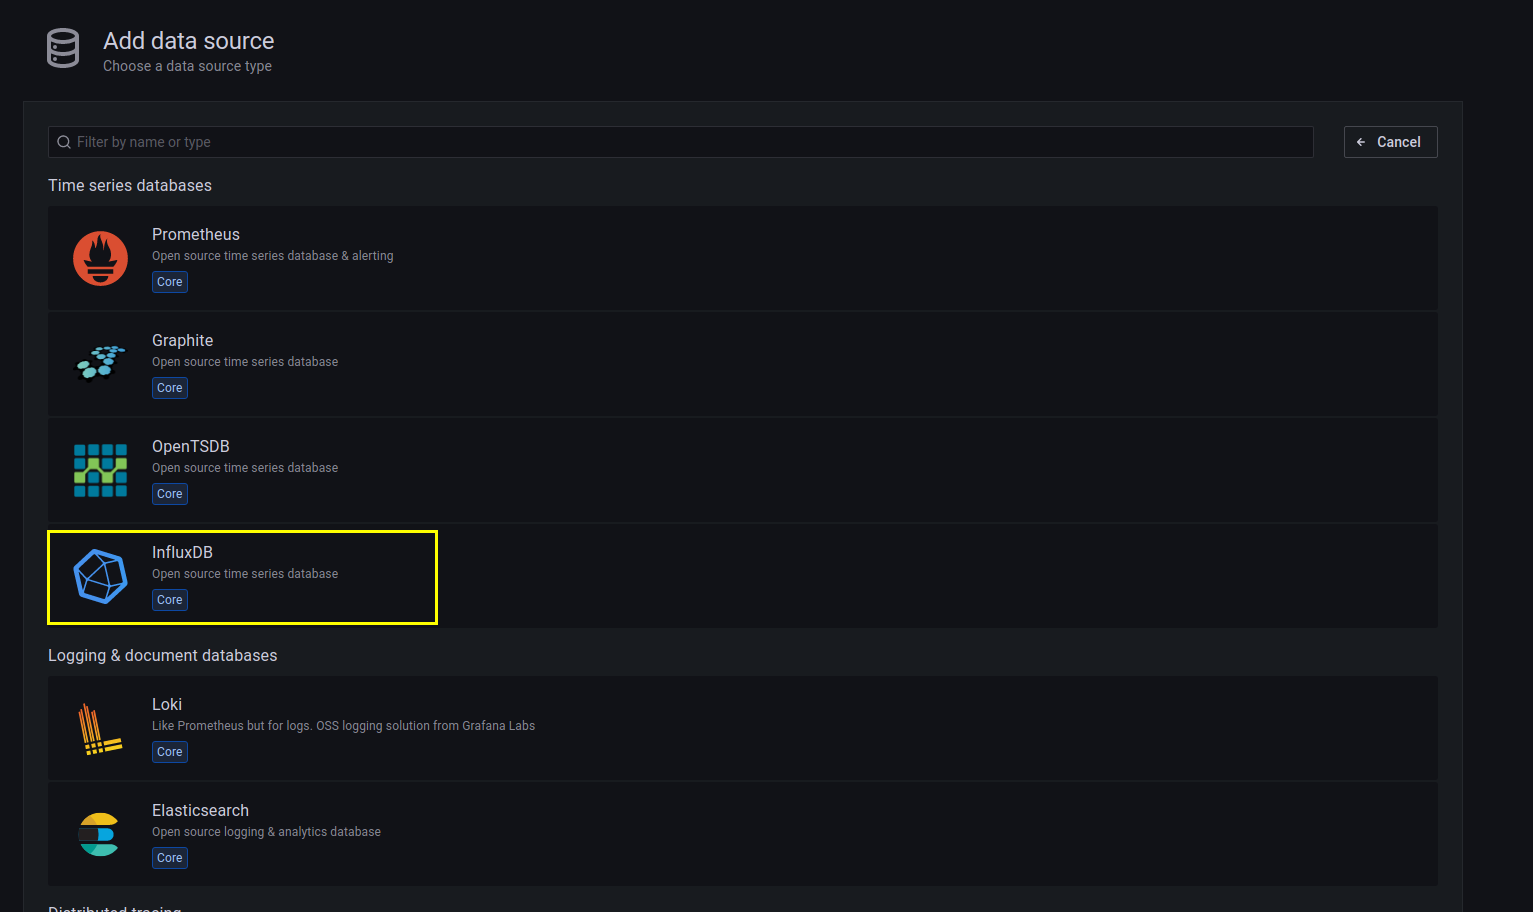Click the 'Add data source' page title

point(189,41)
